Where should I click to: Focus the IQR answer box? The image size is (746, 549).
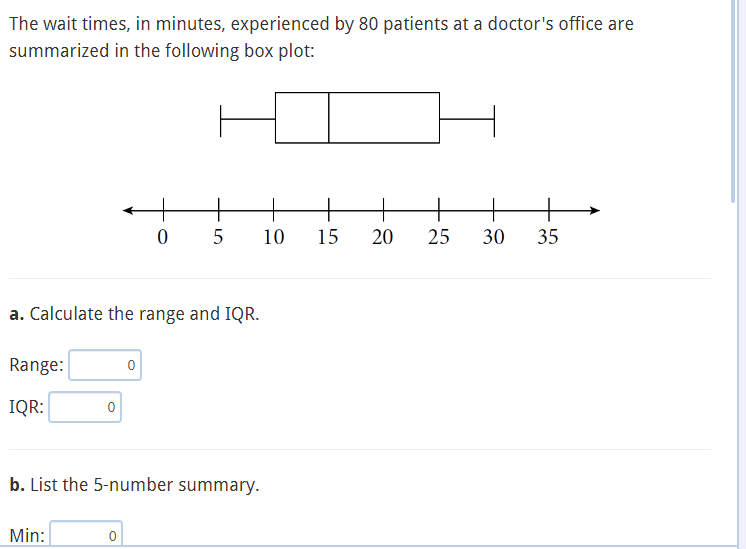pyautogui.click(x=85, y=407)
